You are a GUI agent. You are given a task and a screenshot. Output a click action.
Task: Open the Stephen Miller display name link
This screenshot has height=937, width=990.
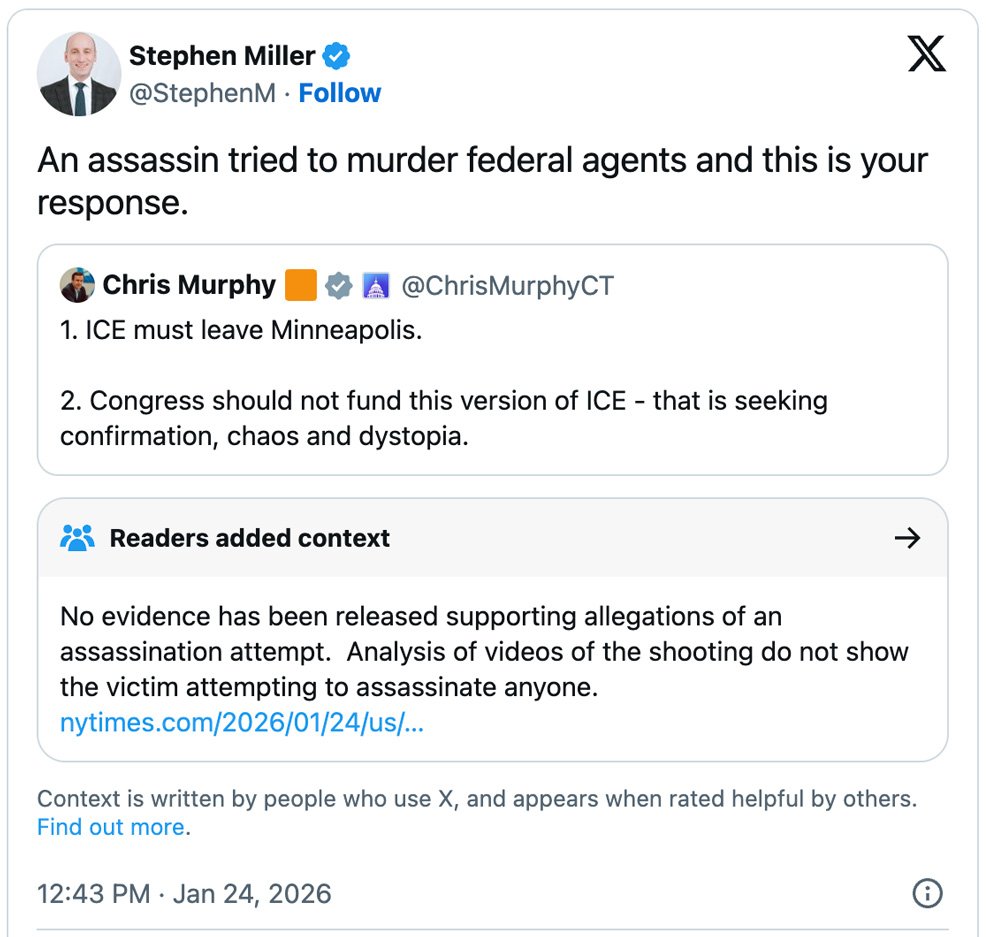click(x=222, y=56)
